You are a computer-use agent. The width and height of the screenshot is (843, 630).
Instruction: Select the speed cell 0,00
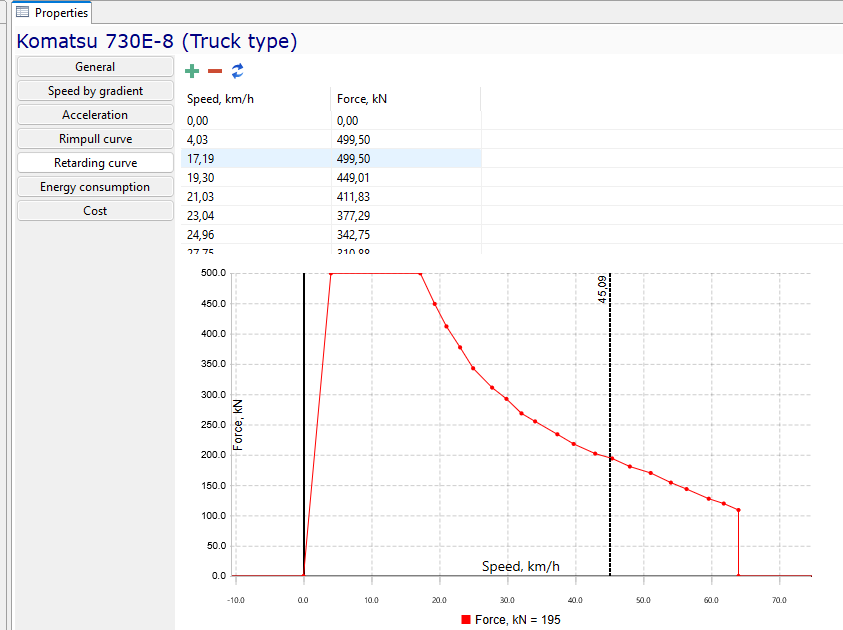tap(256, 121)
